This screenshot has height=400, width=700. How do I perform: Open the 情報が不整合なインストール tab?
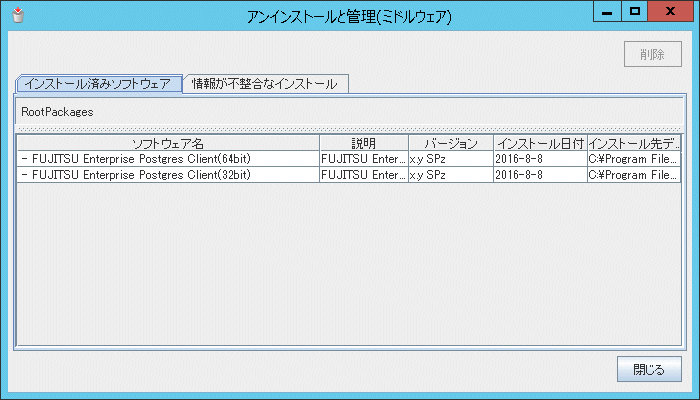coord(265,84)
